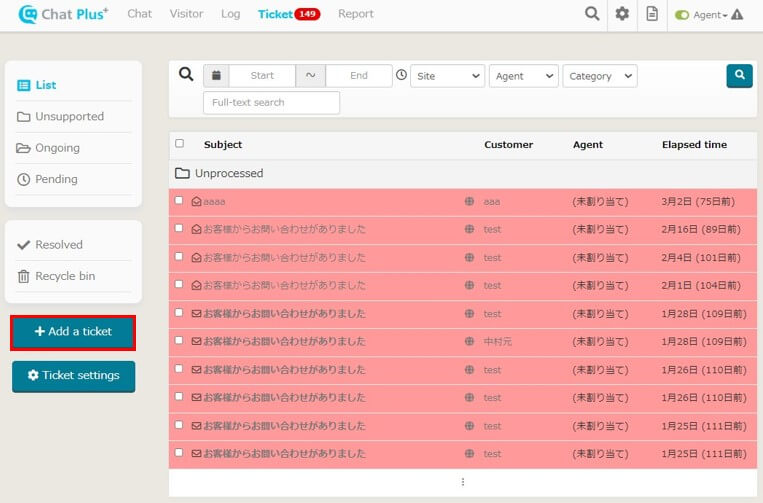
Task: Click open-mail icon on aaaa row
Action: tap(197, 201)
